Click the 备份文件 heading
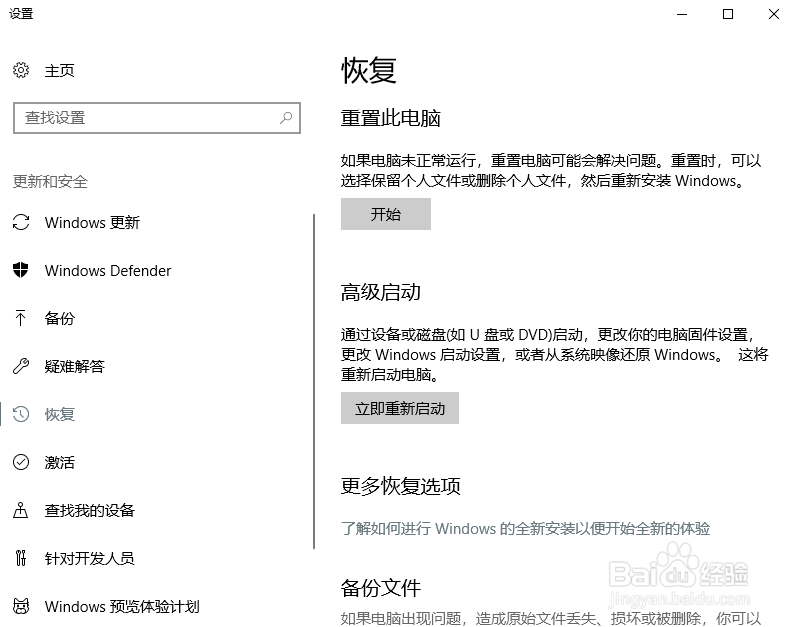Viewport: 794px width, 627px height. pos(381,588)
